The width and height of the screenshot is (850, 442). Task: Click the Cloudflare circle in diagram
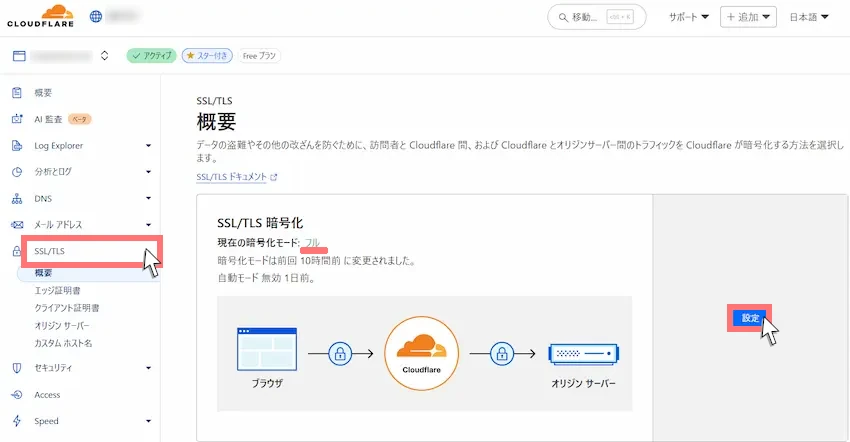[x=421, y=354]
